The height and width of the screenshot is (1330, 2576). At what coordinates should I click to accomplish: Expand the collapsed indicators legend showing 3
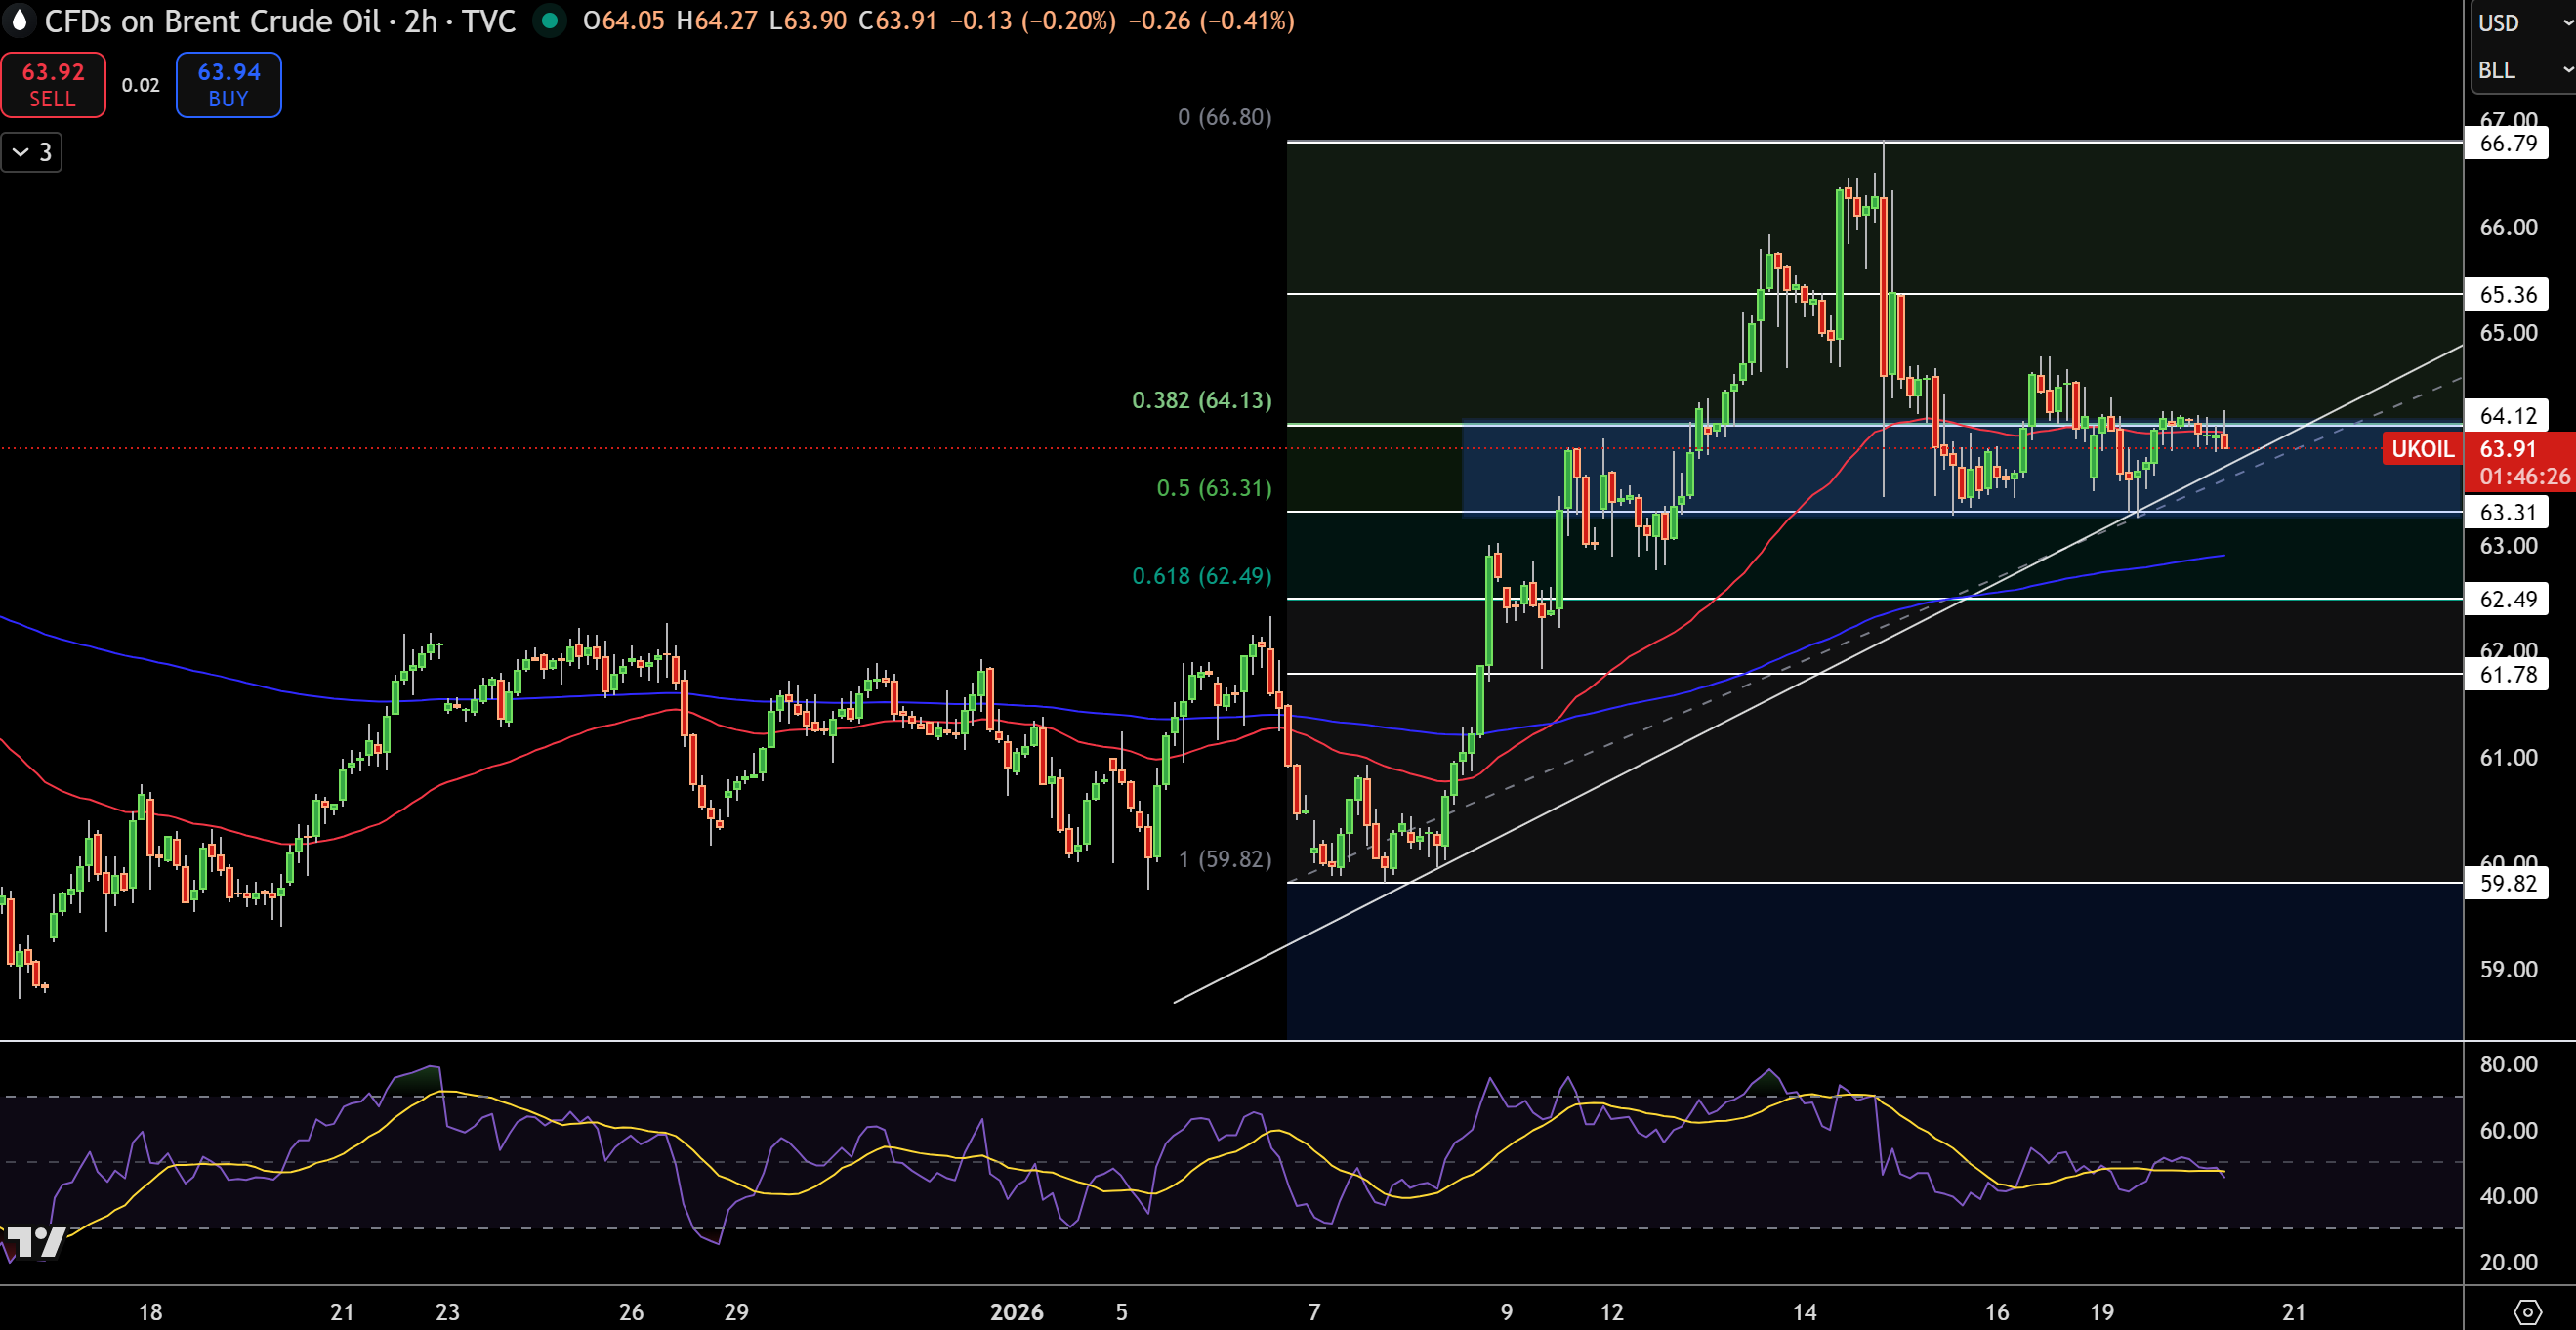tap(32, 152)
